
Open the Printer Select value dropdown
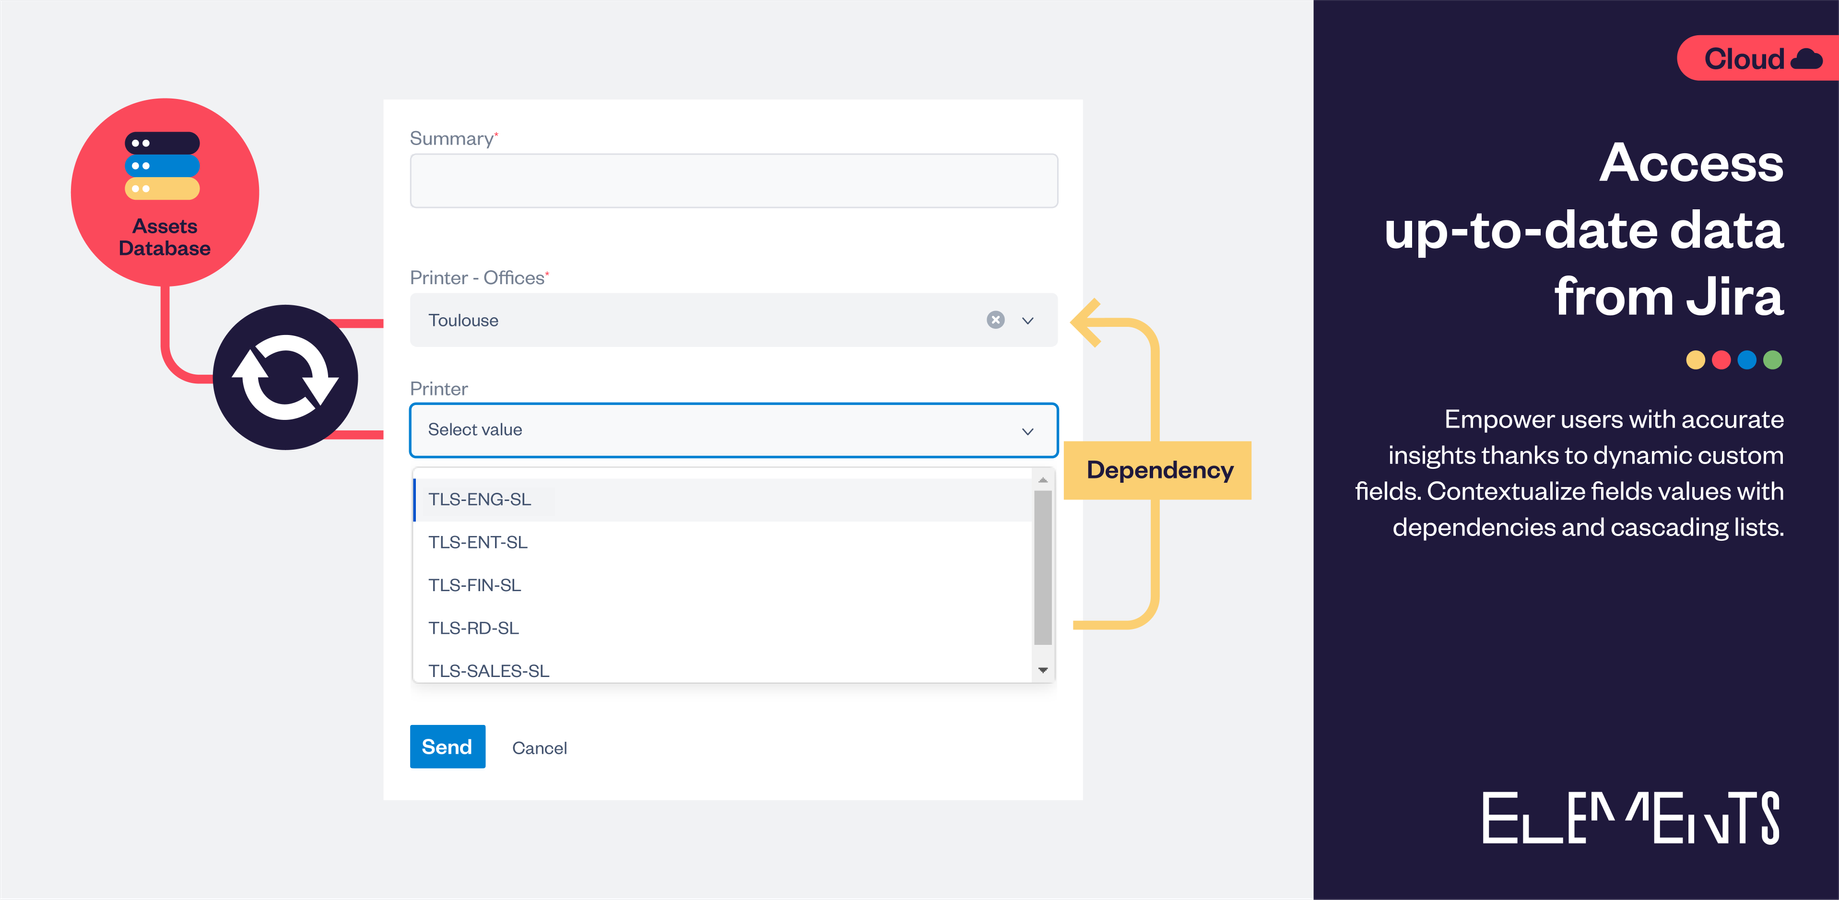click(733, 430)
